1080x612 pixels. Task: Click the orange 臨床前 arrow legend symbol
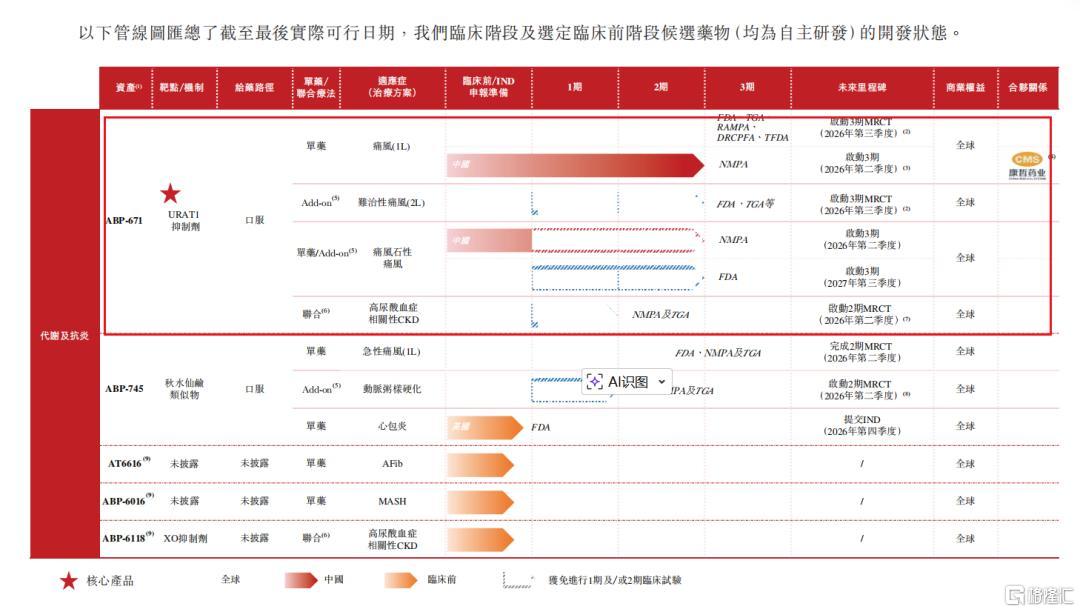[x=401, y=580]
